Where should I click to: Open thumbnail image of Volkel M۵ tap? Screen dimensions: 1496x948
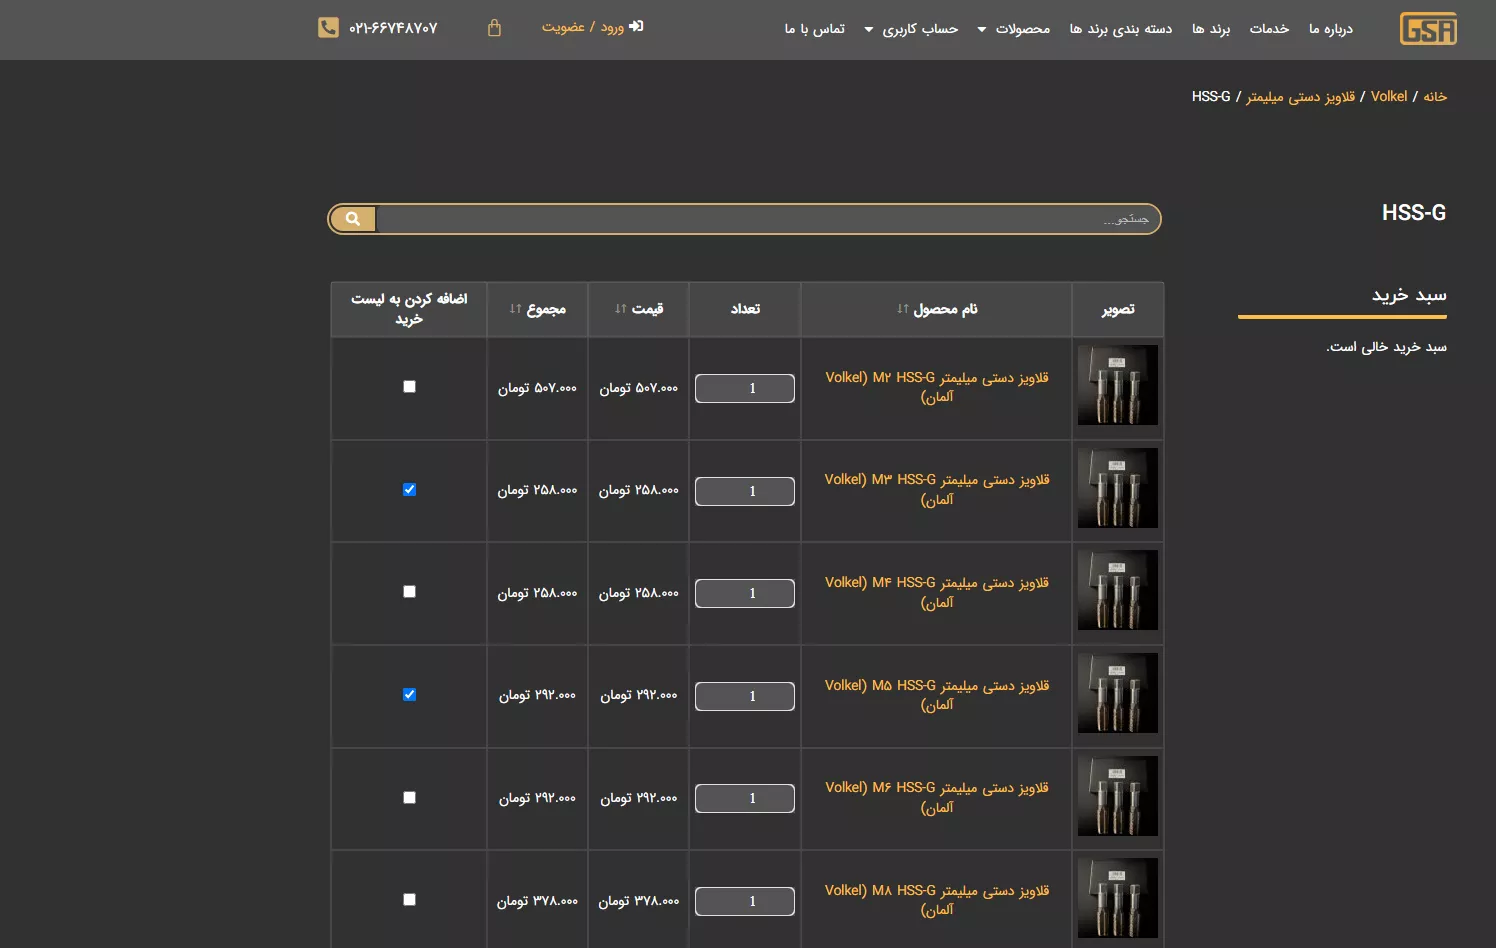1118,693
